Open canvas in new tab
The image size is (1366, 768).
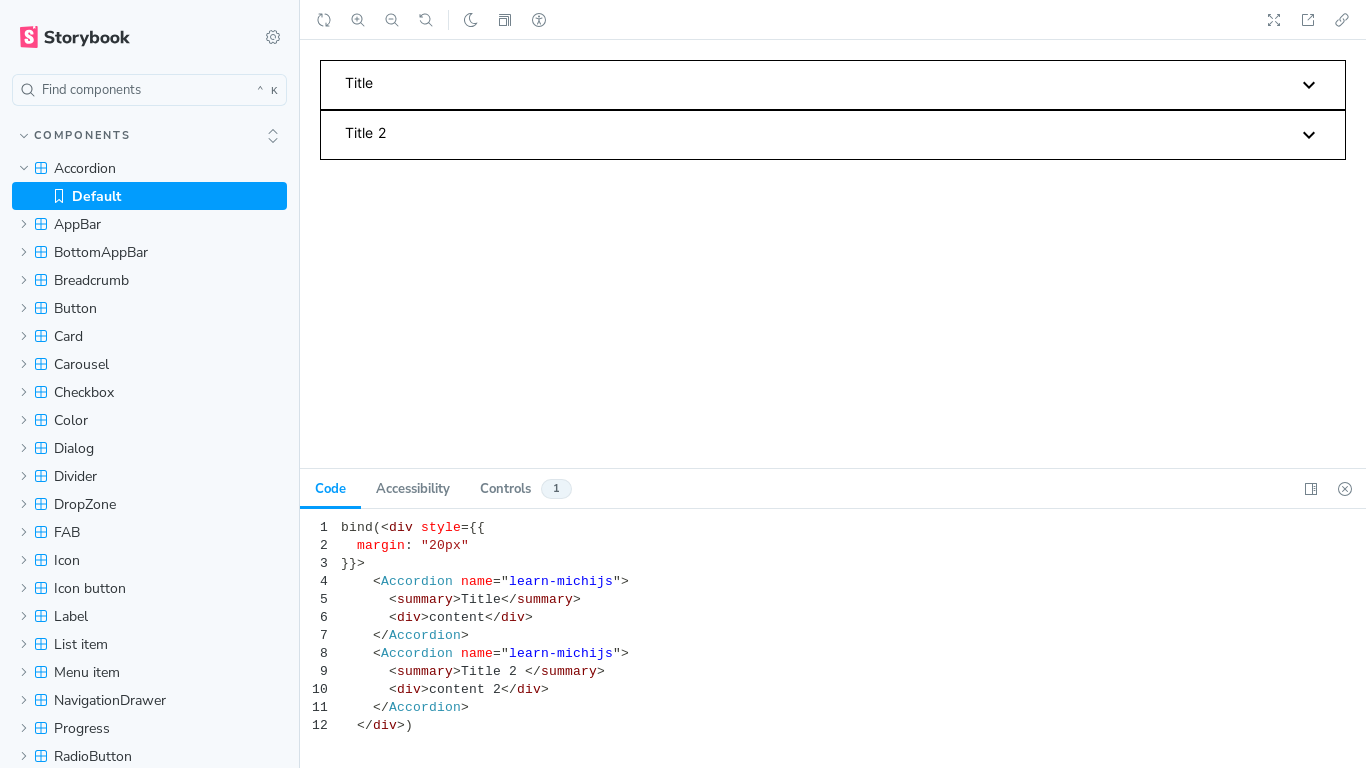tap(1308, 20)
